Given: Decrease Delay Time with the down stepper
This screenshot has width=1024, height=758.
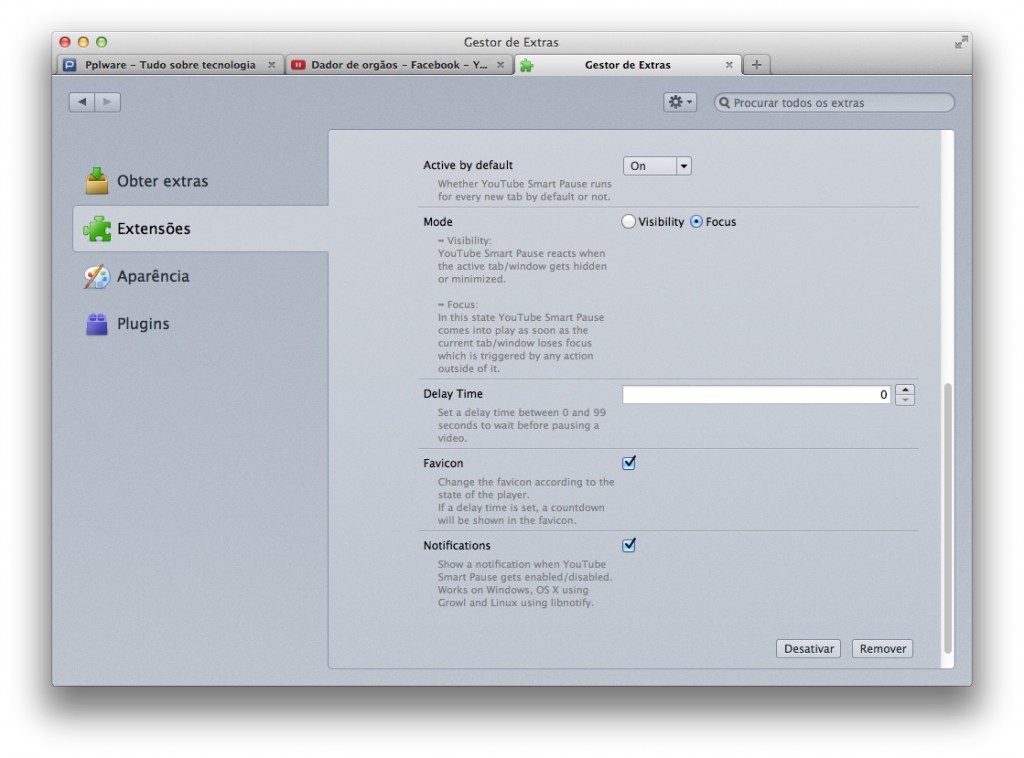Looking at the screenshot, I should point(905,400).
